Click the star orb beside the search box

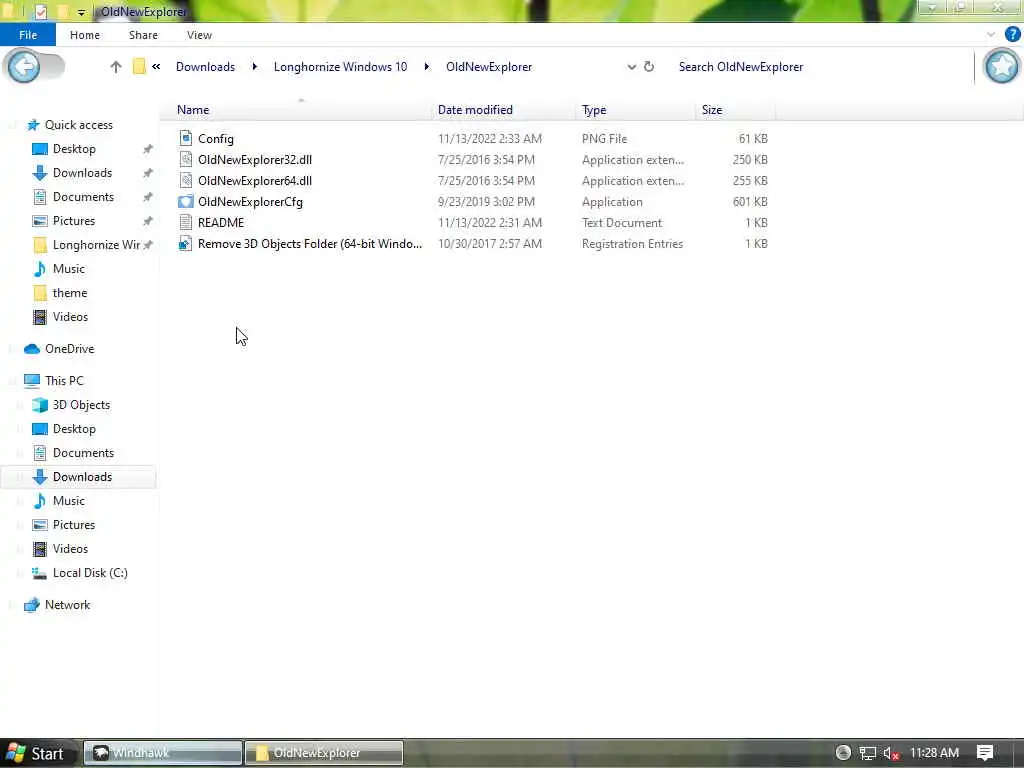(1002, 66)
